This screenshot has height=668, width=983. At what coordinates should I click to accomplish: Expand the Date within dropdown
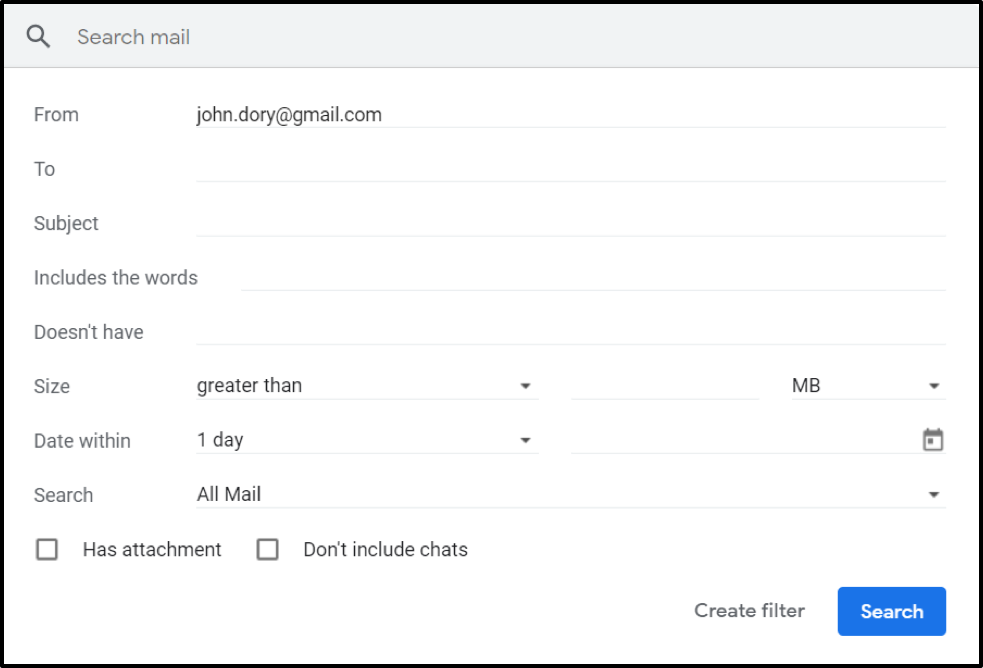[366, 440]
